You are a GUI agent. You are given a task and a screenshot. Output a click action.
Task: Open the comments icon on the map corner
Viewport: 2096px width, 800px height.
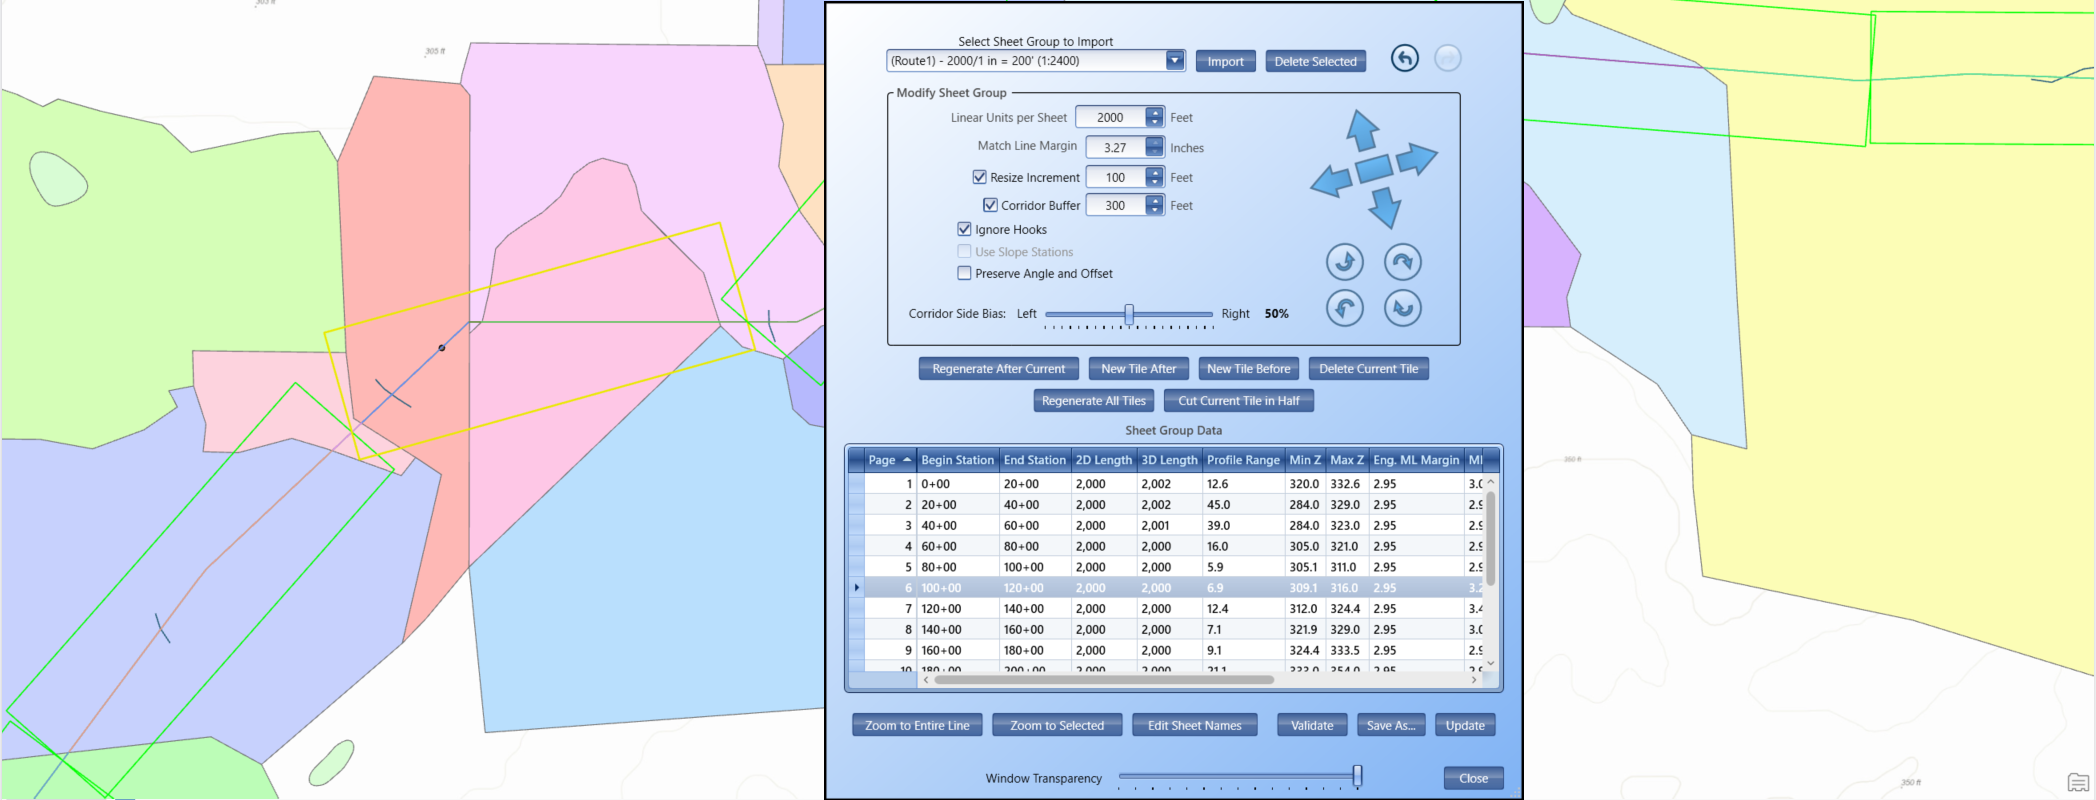coord(2078,782)
